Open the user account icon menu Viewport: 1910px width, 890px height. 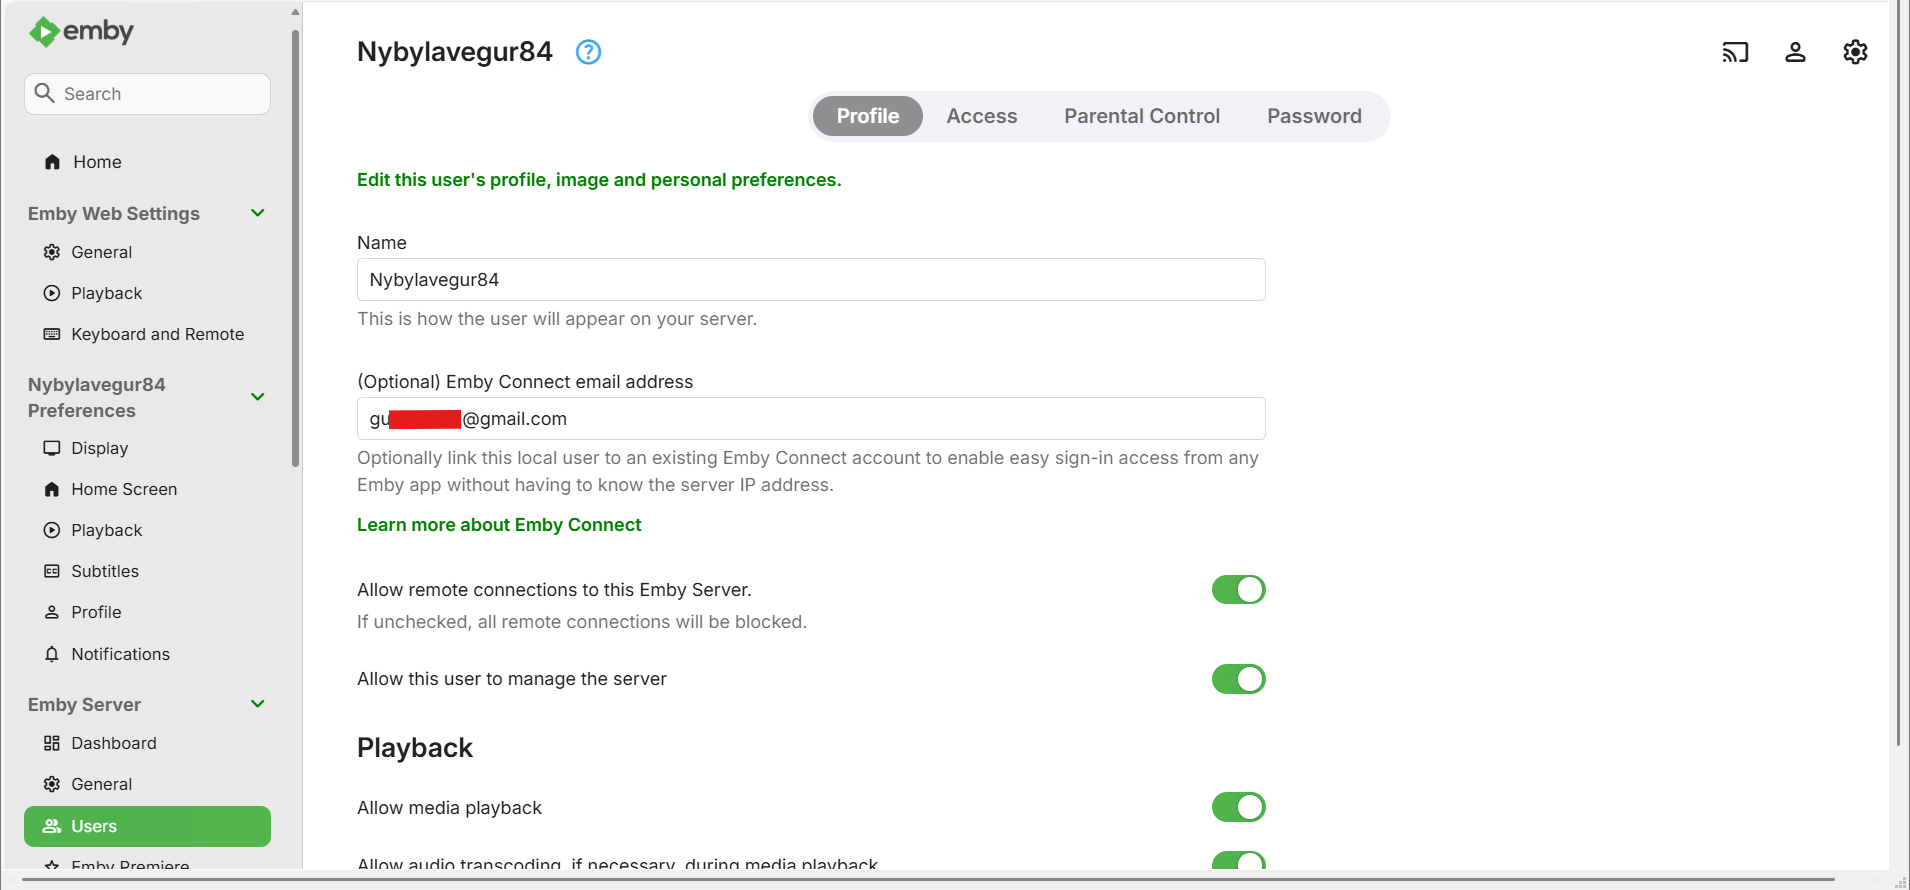coord(1795,52)
